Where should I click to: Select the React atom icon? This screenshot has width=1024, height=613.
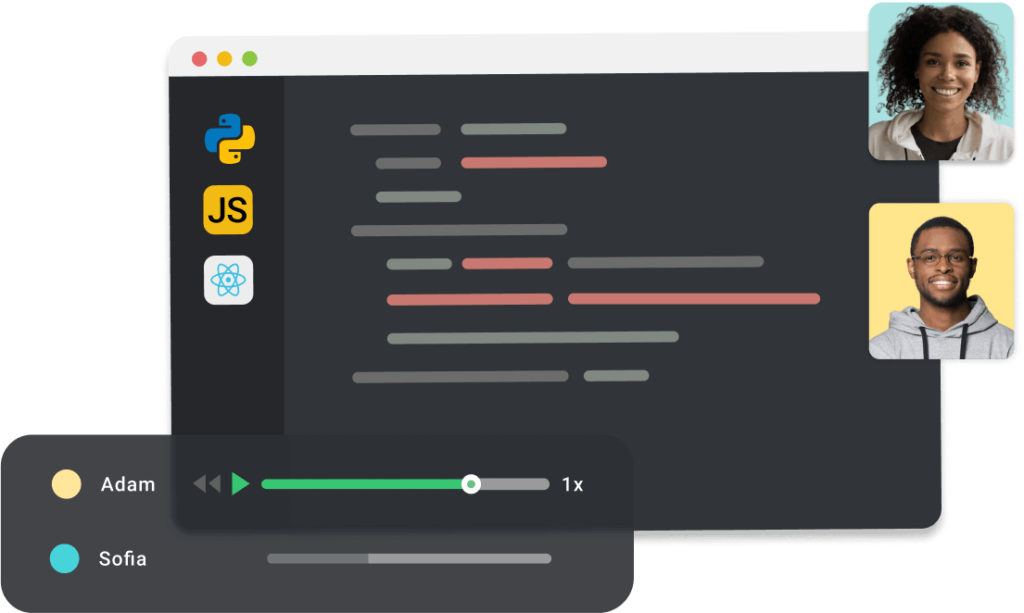coord(229,280)
